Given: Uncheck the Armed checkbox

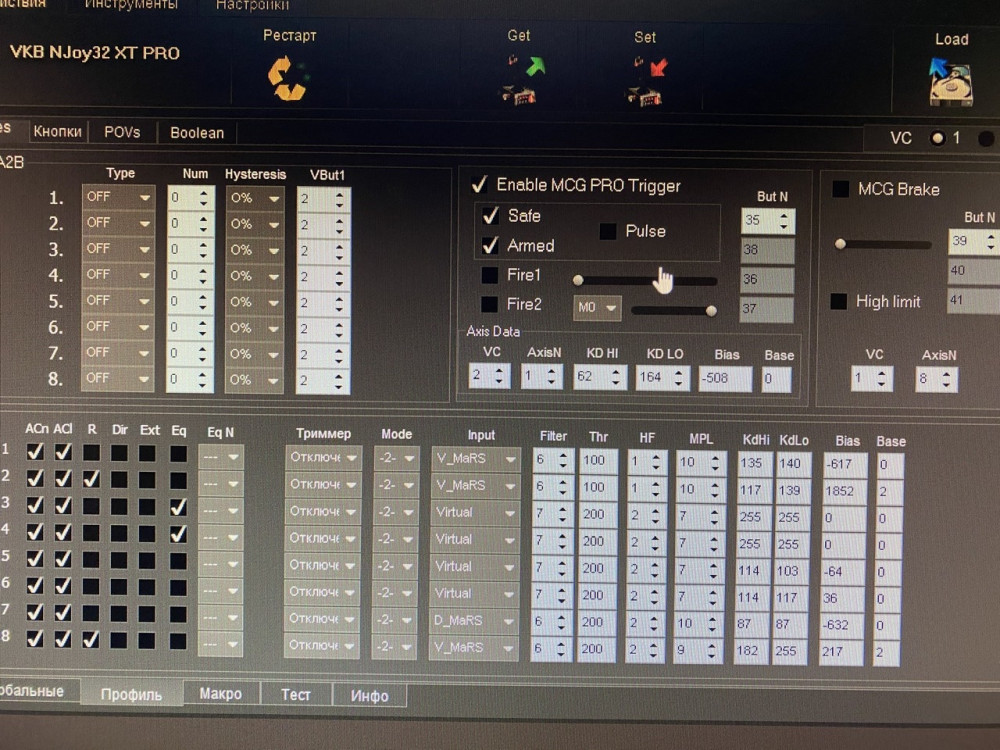Looking at the screenshot, I should tap(490, 245).
